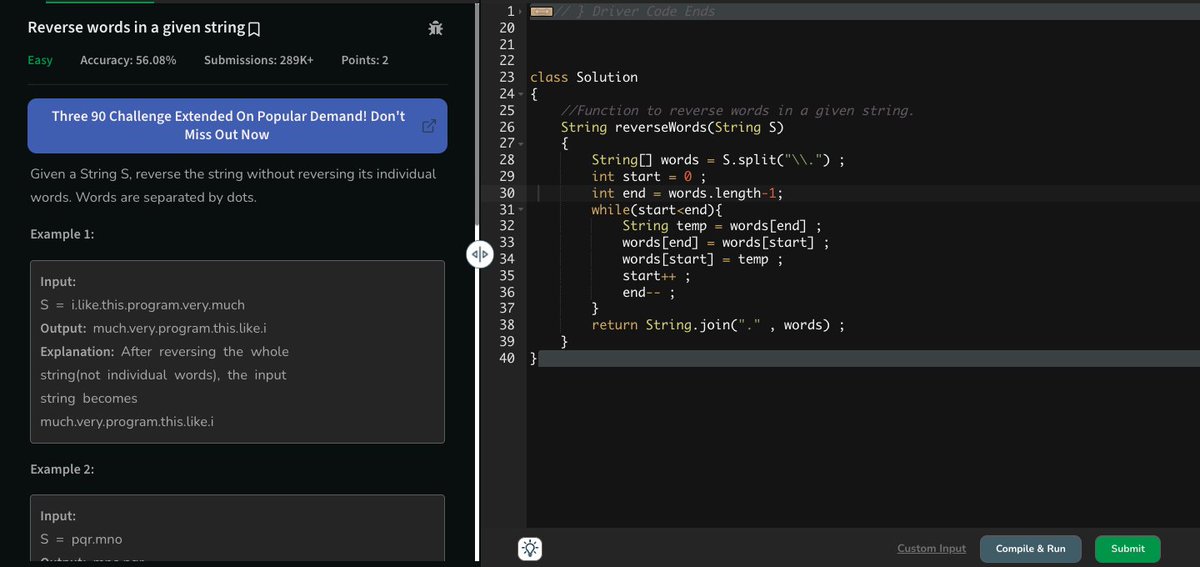Click the Example 2 heading
Screen dimensions: 1200x567
(62, 469)
